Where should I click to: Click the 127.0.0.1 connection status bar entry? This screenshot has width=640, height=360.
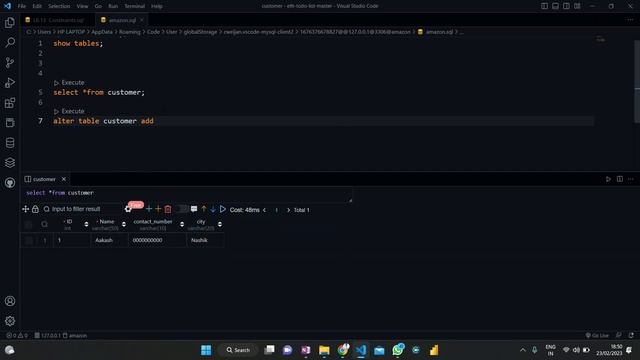tap(47, 336)
